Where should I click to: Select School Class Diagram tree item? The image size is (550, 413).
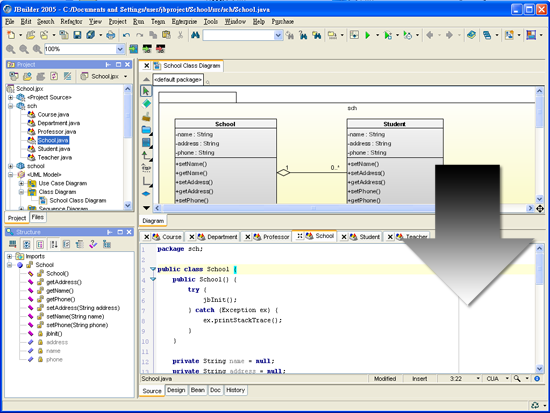78,200
